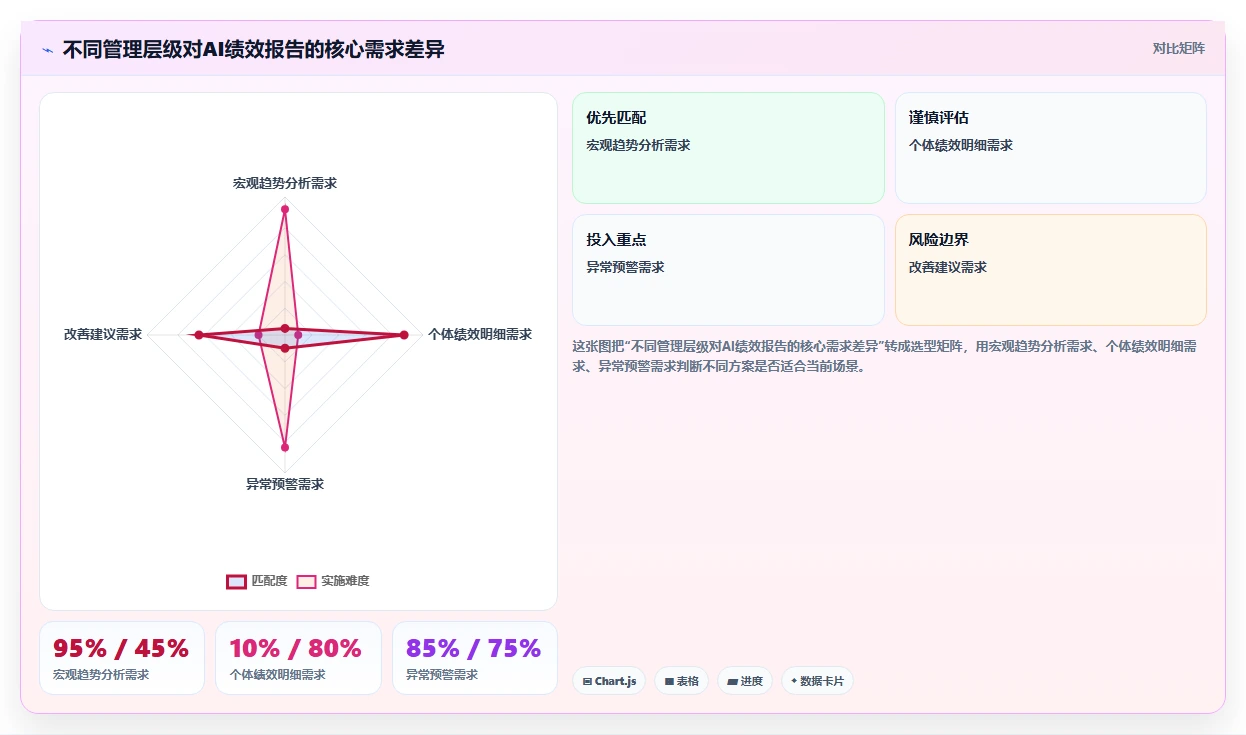Click the 对比矩阵 label in the header
Image resolution: width=1246 pixels, height=735 pixels.
(1178, 48)
